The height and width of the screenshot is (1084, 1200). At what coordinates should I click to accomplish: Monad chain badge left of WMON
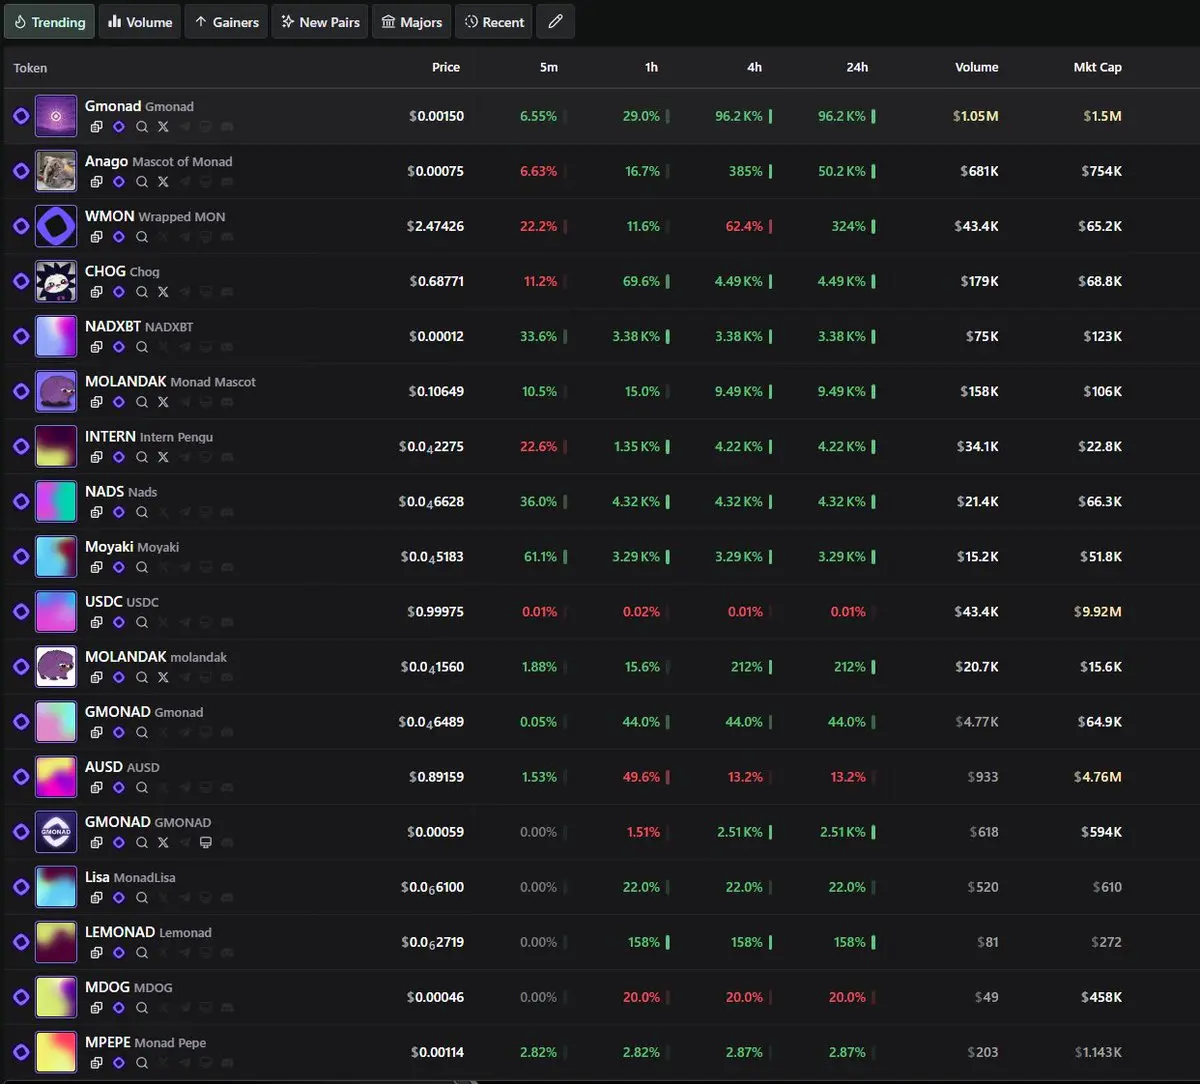tap(21, 226)
